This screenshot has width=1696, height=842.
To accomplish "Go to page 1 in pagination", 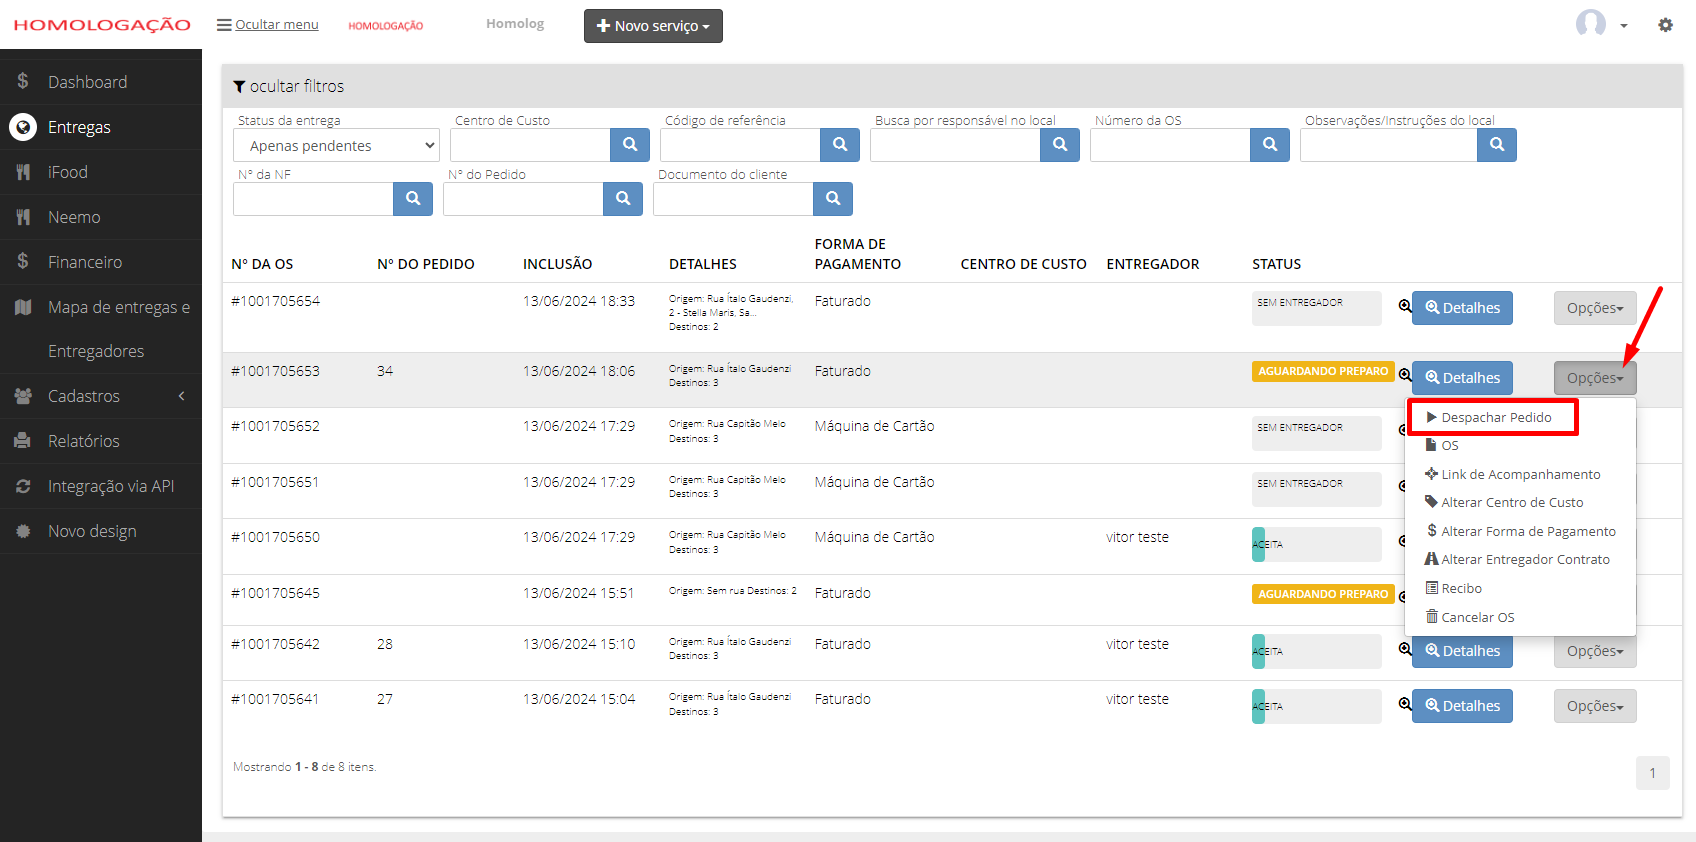I will [x=1653, y=773].
